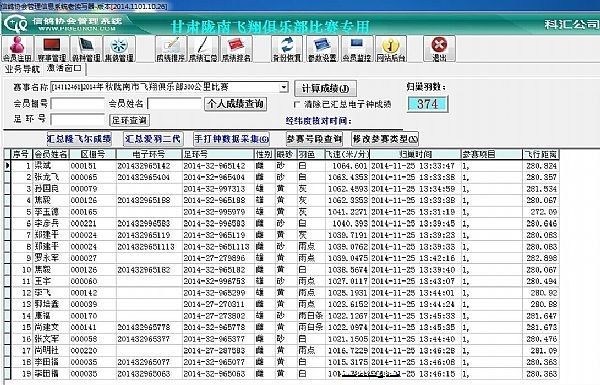The image size is (600, 385).
Task: Click the 计算成绩(J) button
Action: pyautogui.click(x=325, y=88)
